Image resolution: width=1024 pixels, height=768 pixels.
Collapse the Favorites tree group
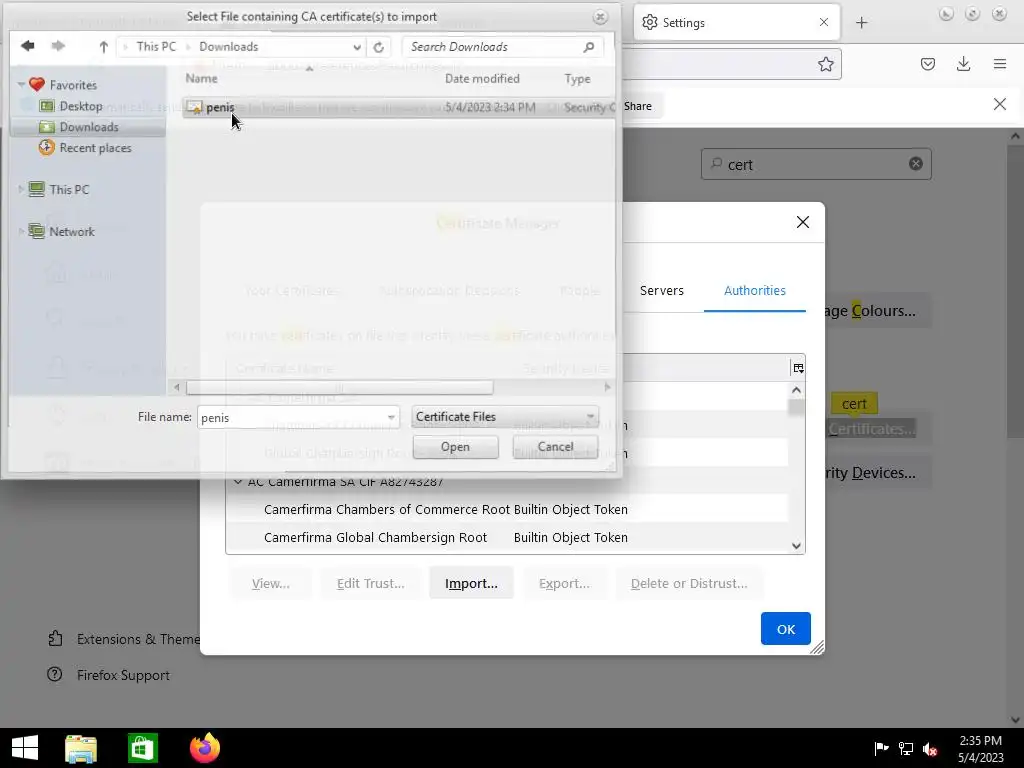click(22, 85)
